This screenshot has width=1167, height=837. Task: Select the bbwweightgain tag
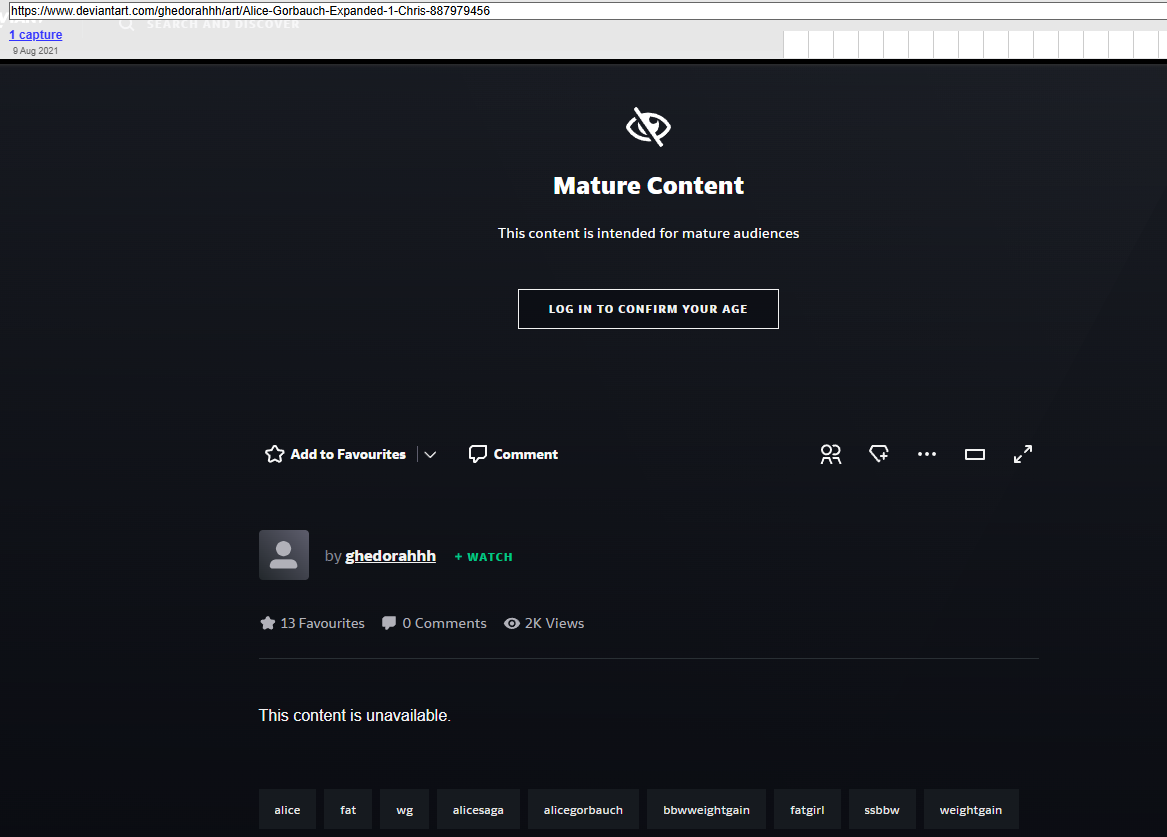tap(706, 810)
